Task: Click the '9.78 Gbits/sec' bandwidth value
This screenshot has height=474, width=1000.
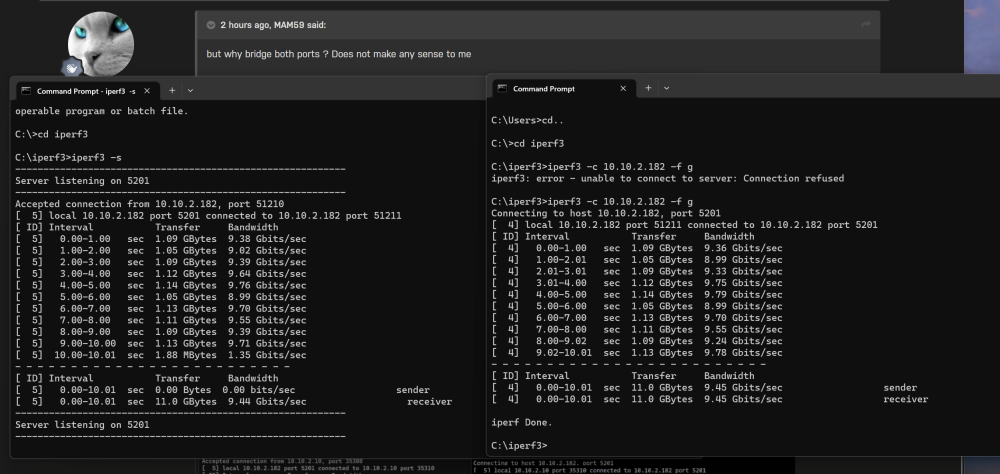Action: tap(743, 353)
